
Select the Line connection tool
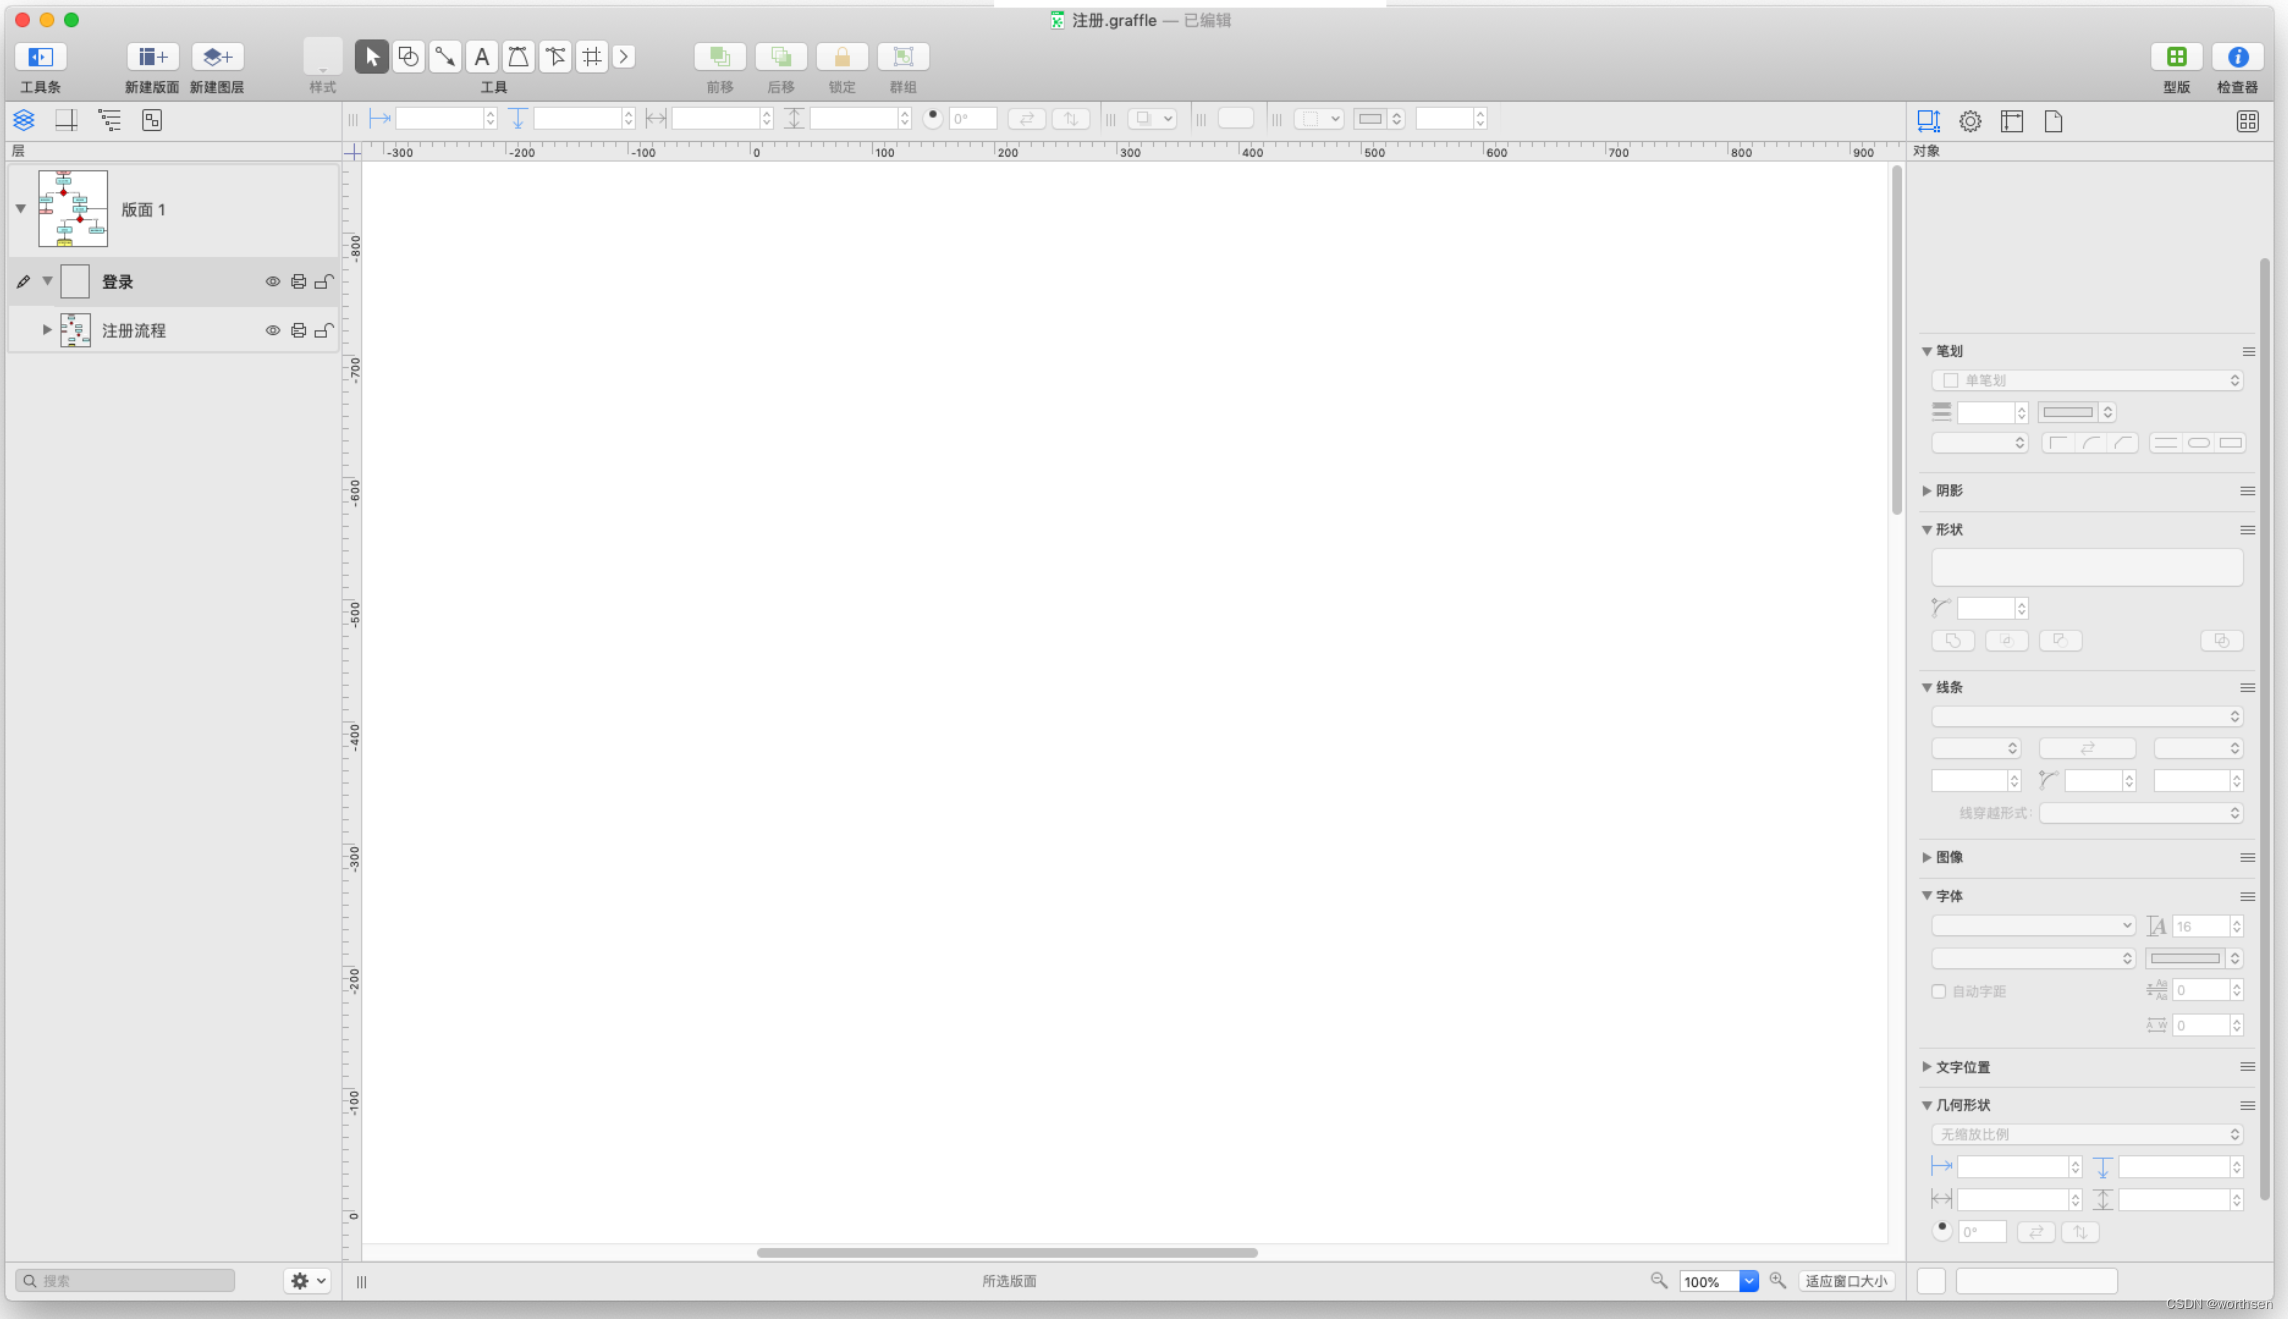[x=445, y=57]
